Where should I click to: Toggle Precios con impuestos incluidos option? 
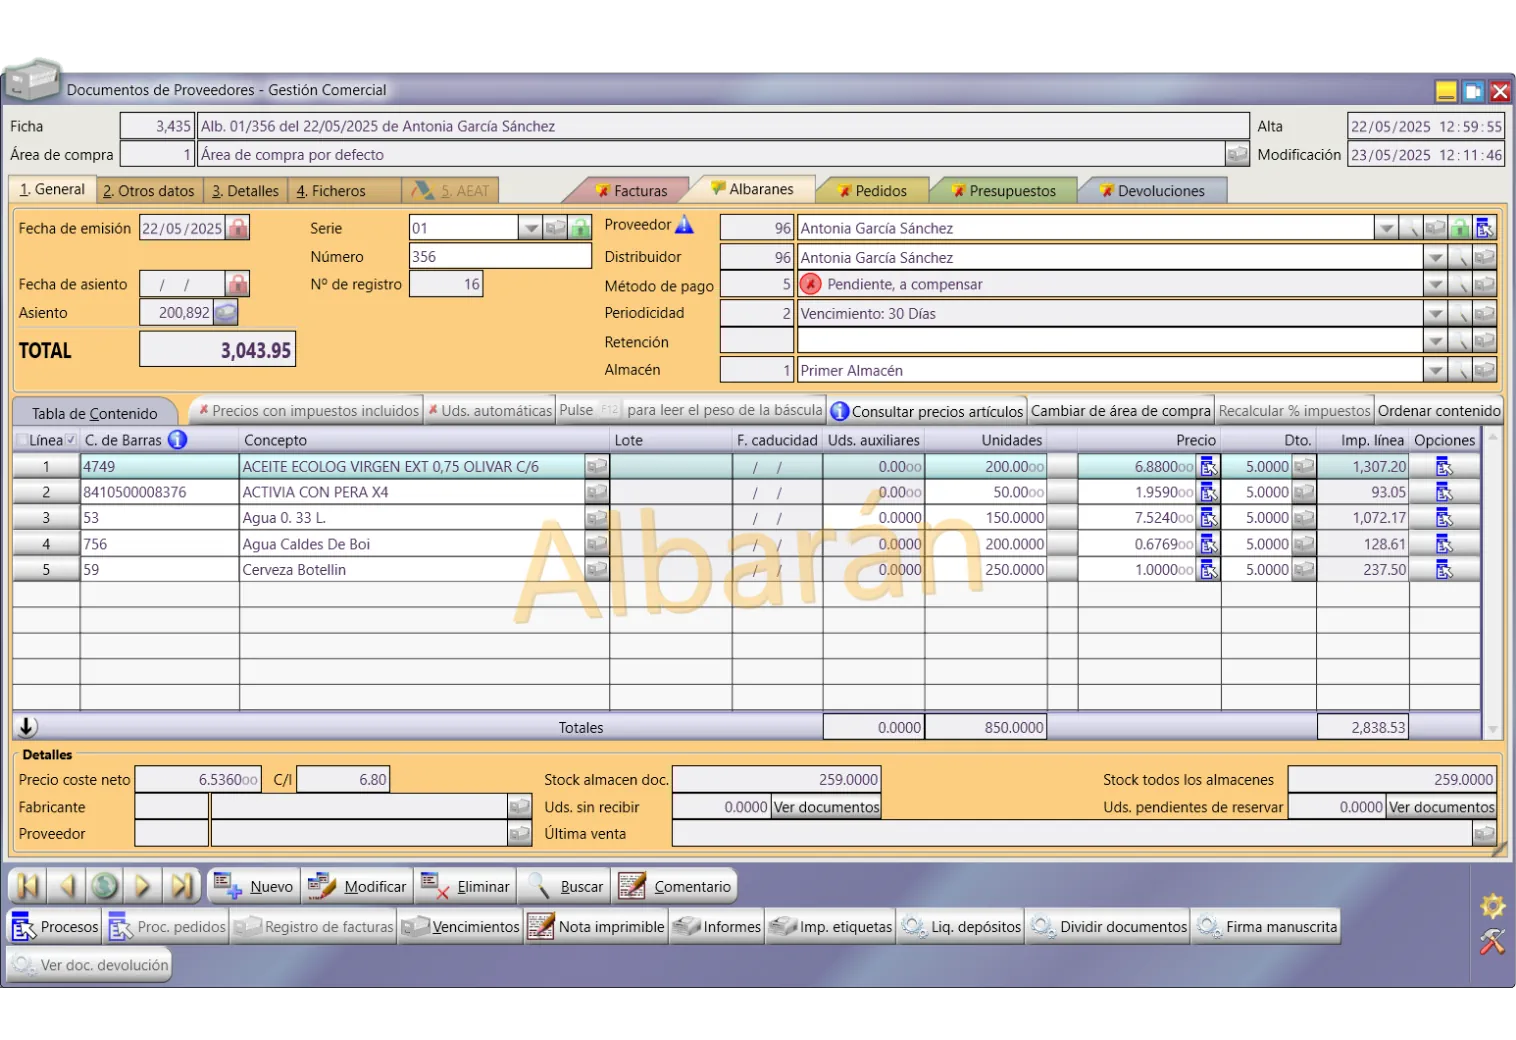[x=308, y=411]
